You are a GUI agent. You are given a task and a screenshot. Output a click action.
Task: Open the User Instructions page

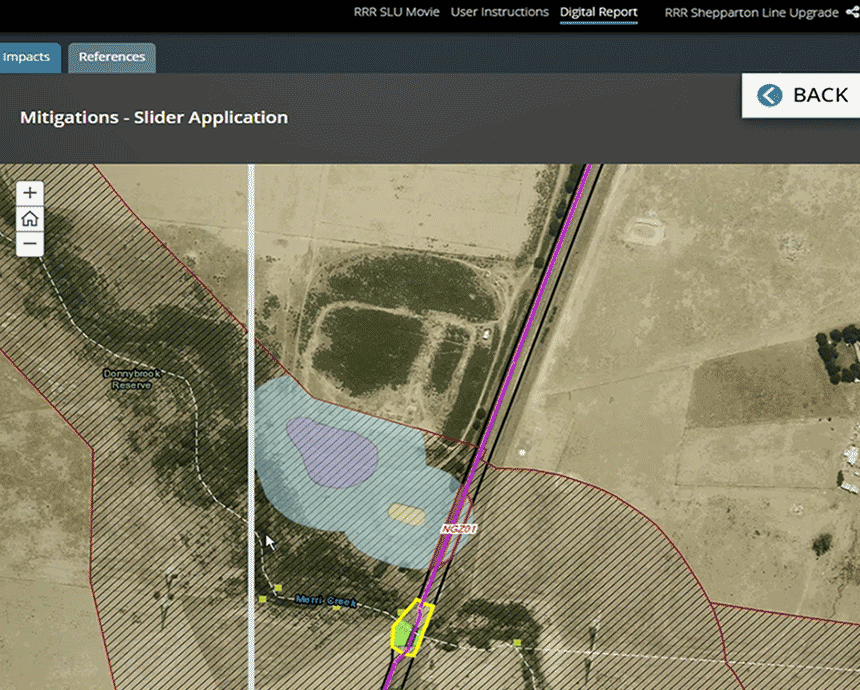[500, 12]
